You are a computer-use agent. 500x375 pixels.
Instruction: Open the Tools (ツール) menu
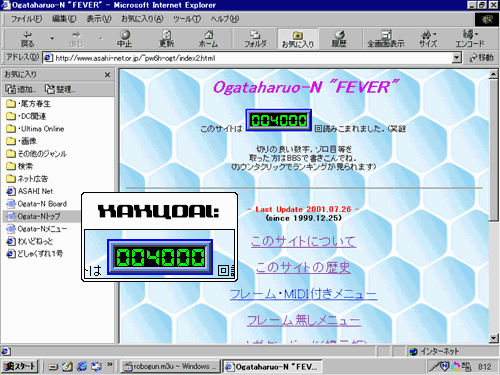187,19
